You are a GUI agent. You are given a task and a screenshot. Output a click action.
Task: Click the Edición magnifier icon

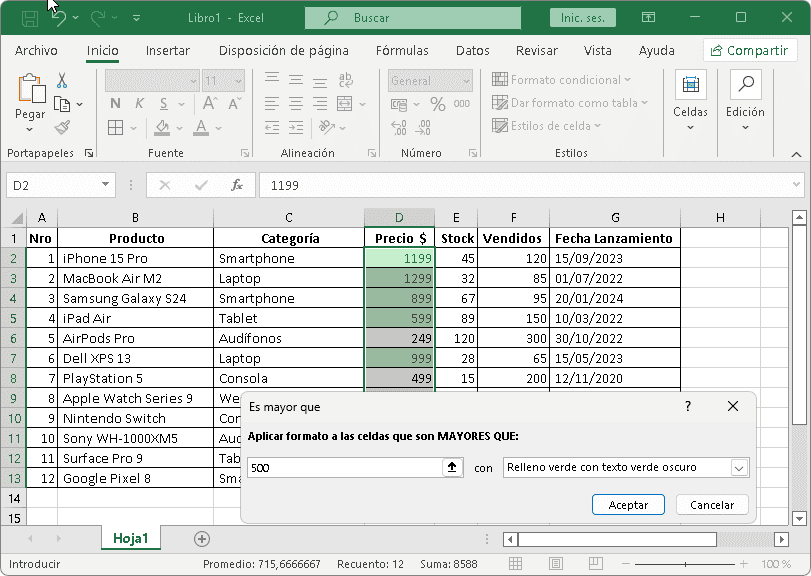click(744, 88)
